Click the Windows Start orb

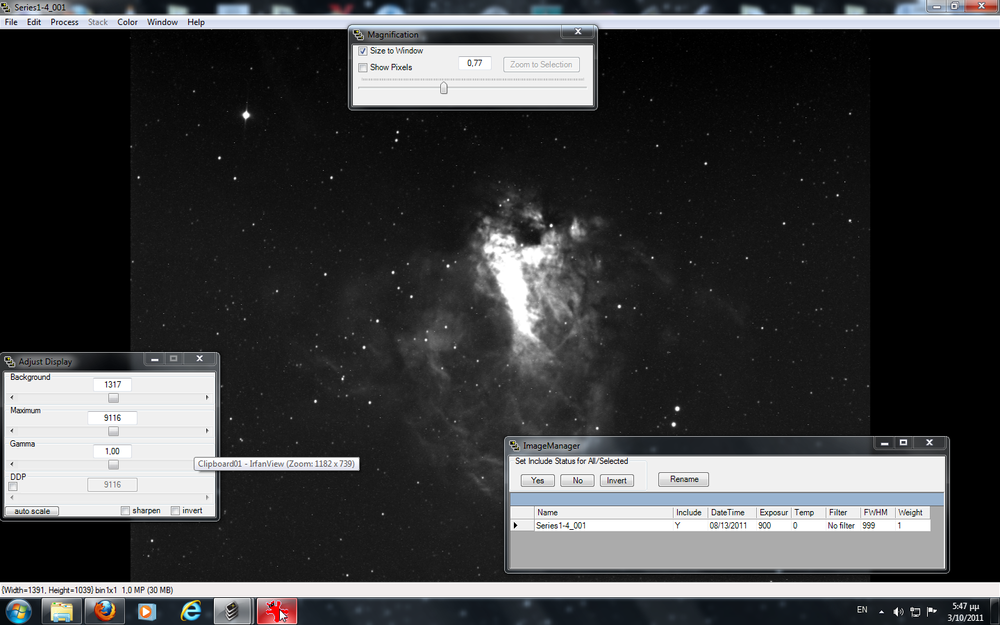(x=18, y=609)
